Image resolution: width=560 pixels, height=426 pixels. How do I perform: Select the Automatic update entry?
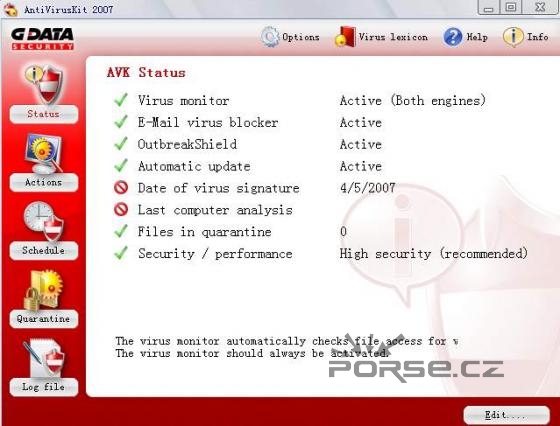pos(248,166)
